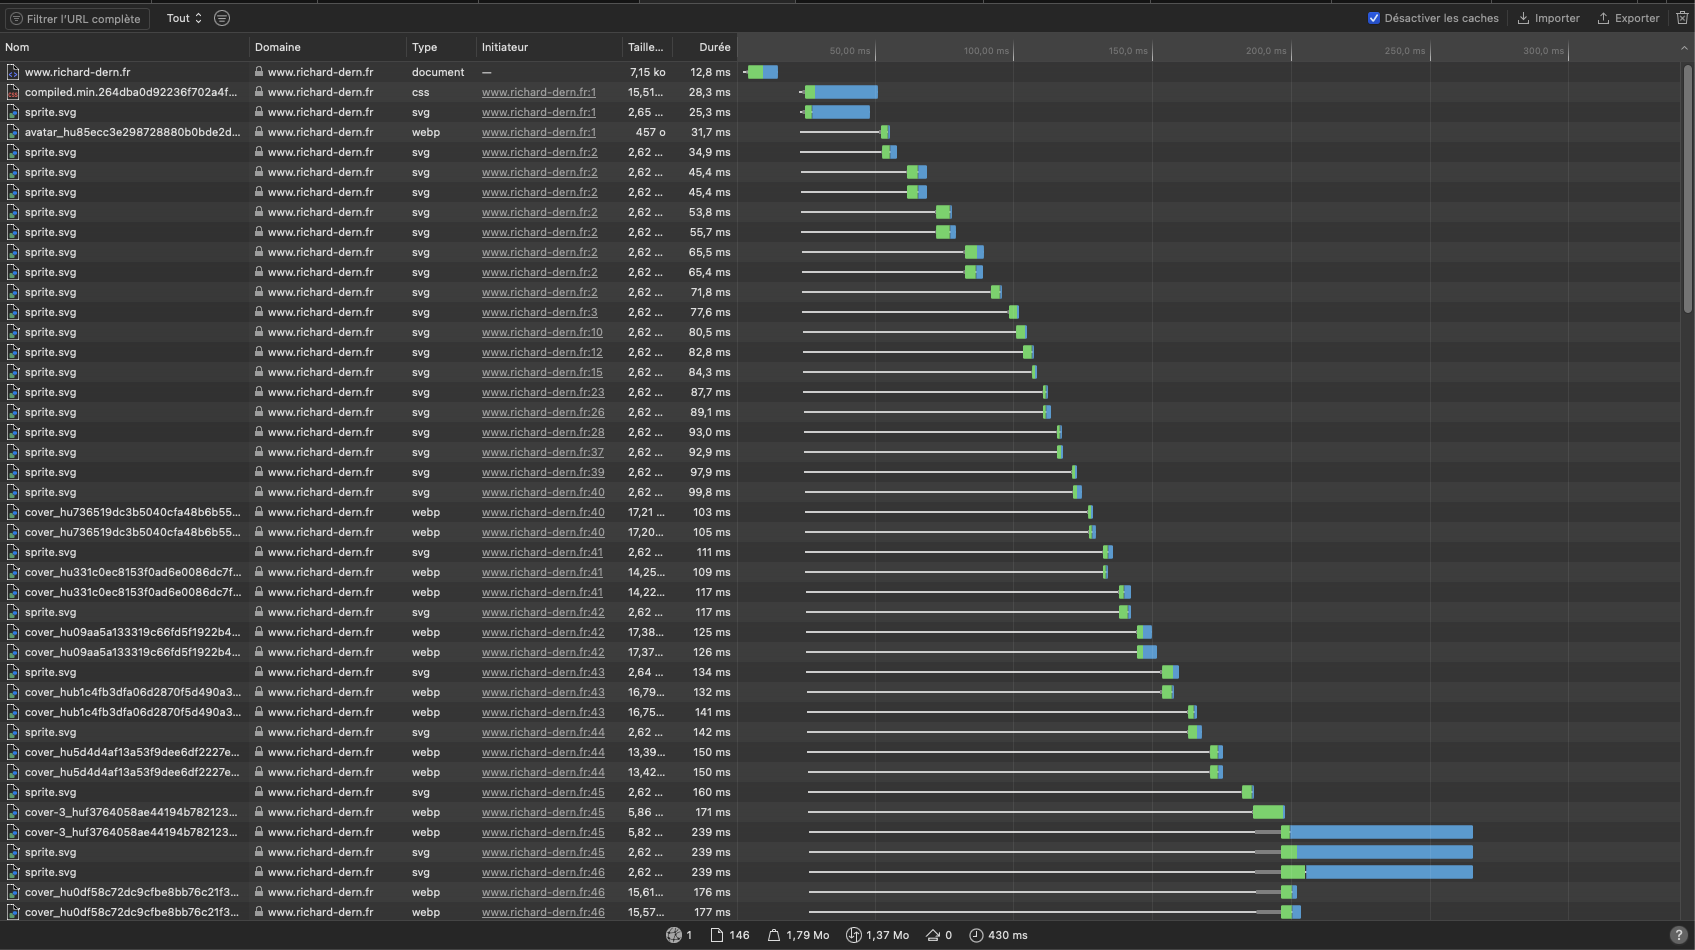Sort by the Durée column header
The height and width of the screenshot is (950, 1695).
pos(714,47)
